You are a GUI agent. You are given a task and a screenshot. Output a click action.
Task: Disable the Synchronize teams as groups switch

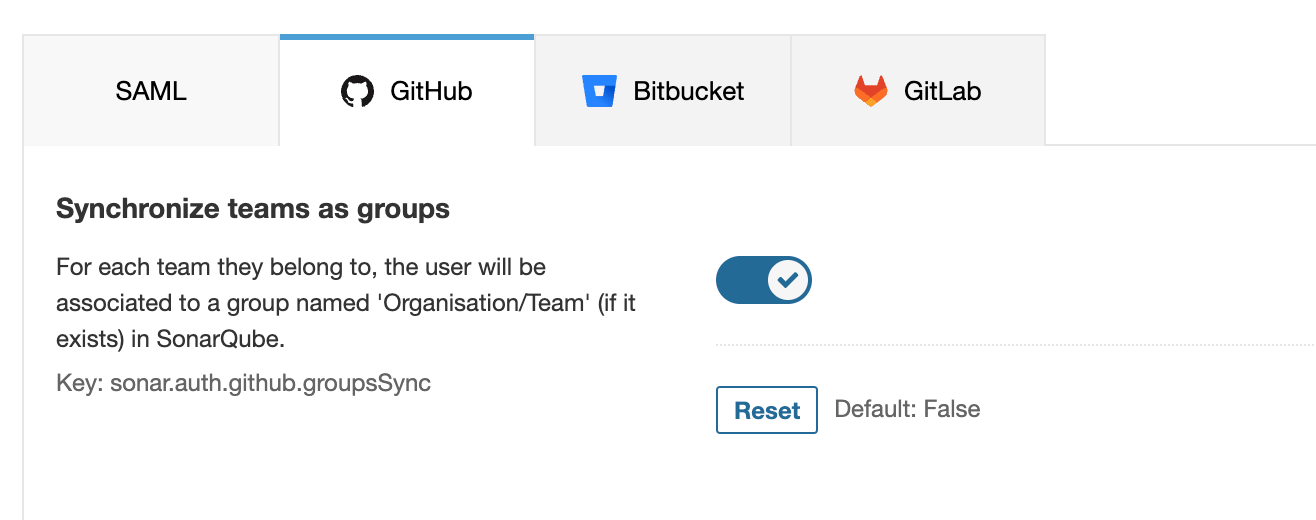tap(764, 280)
